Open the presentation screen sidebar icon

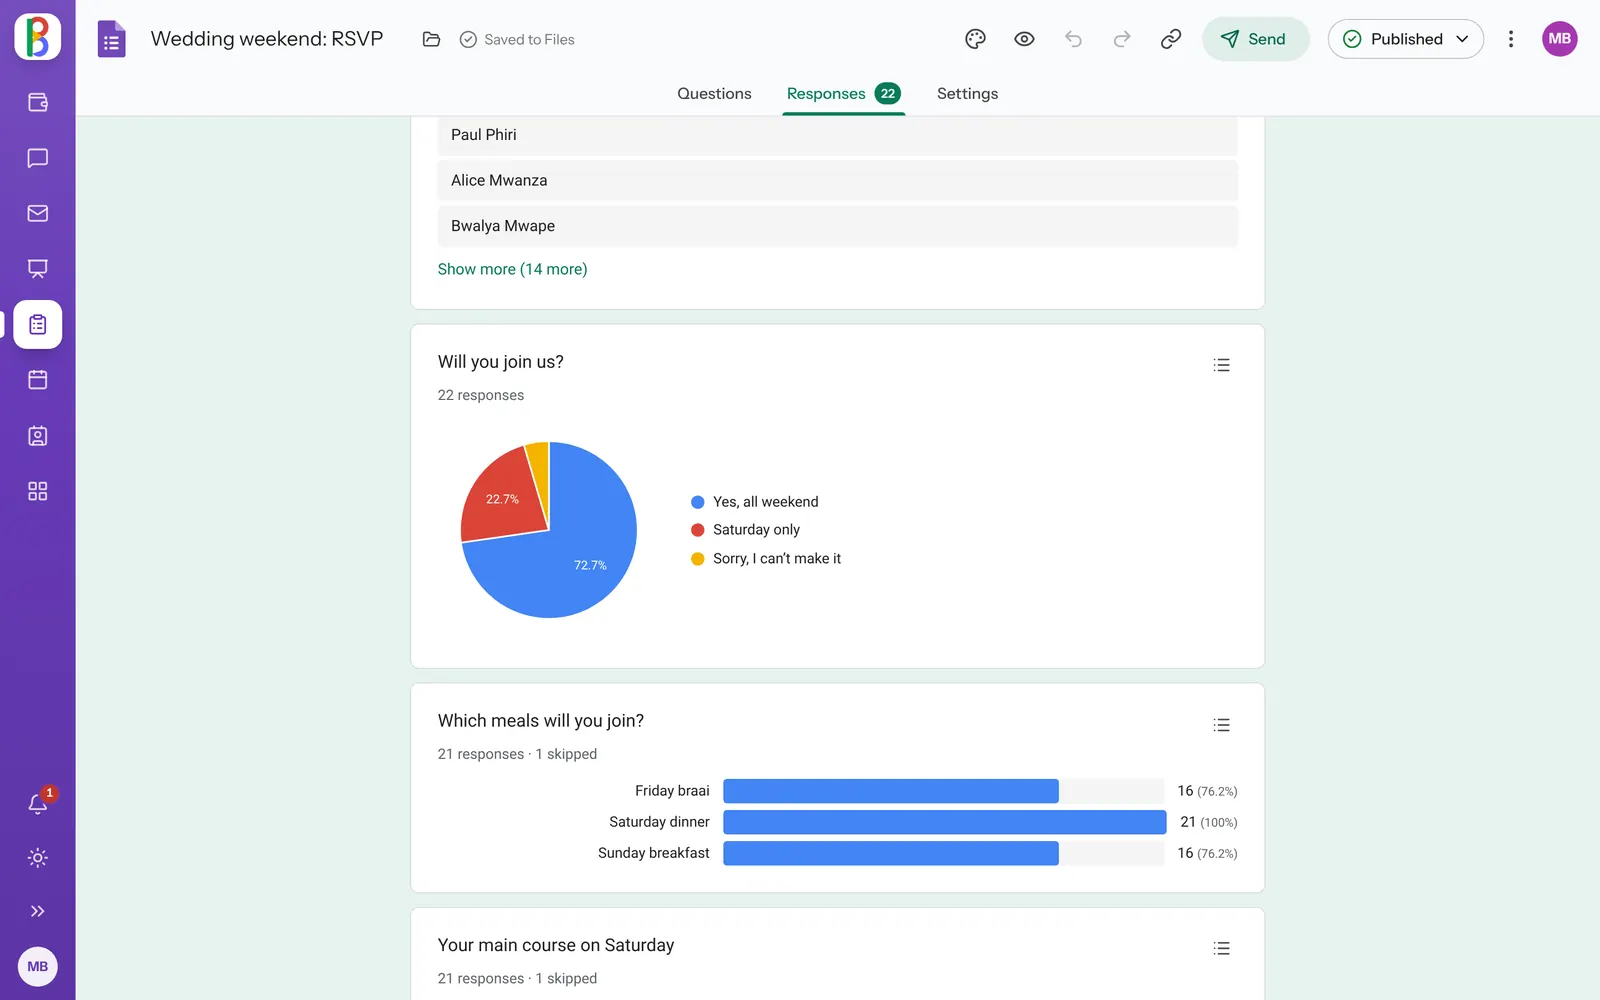coord(38,268)
